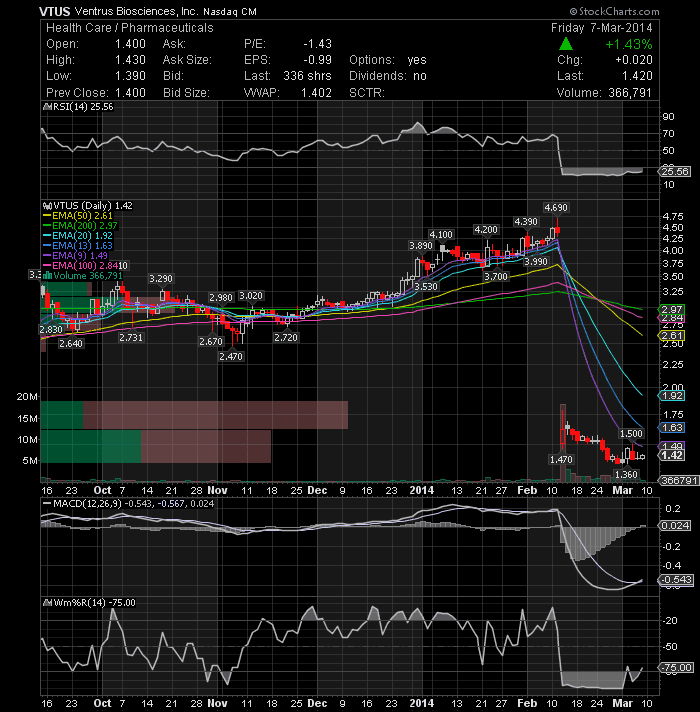Screen dimensions: 700x712
Task: Click the small icon beside RSI(14) label
Action: (47, 107)
